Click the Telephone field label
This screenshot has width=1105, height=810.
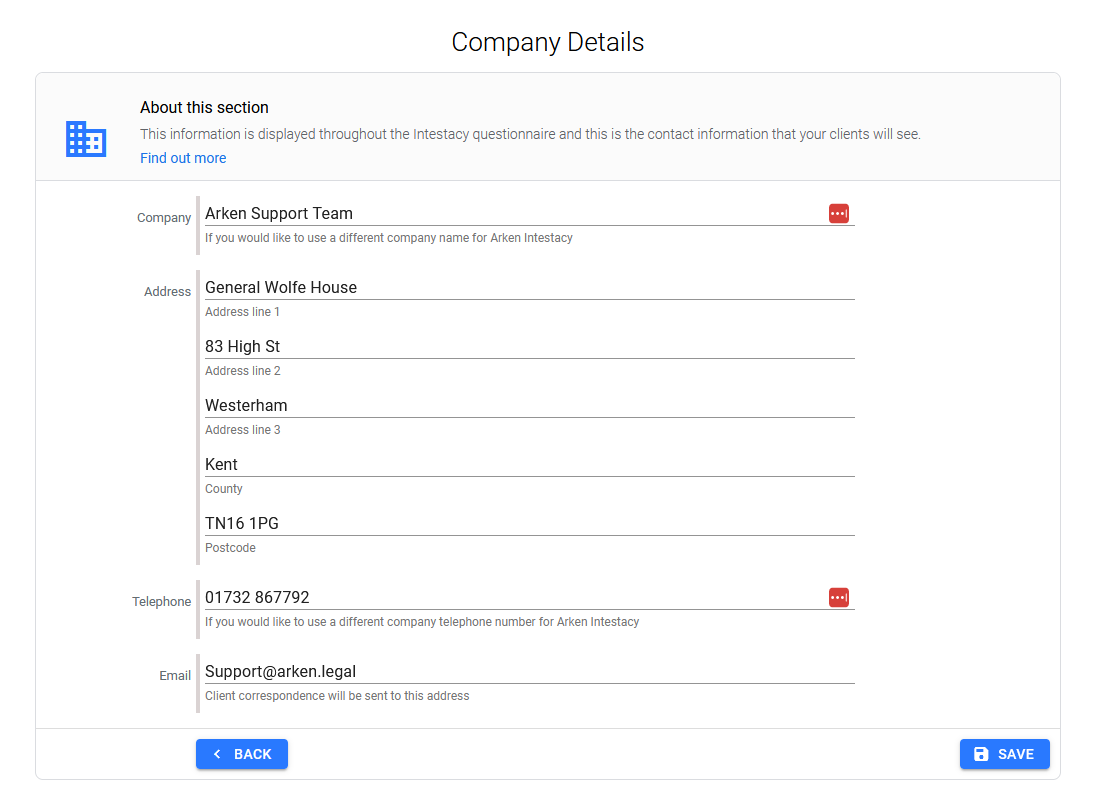[161, 602]
